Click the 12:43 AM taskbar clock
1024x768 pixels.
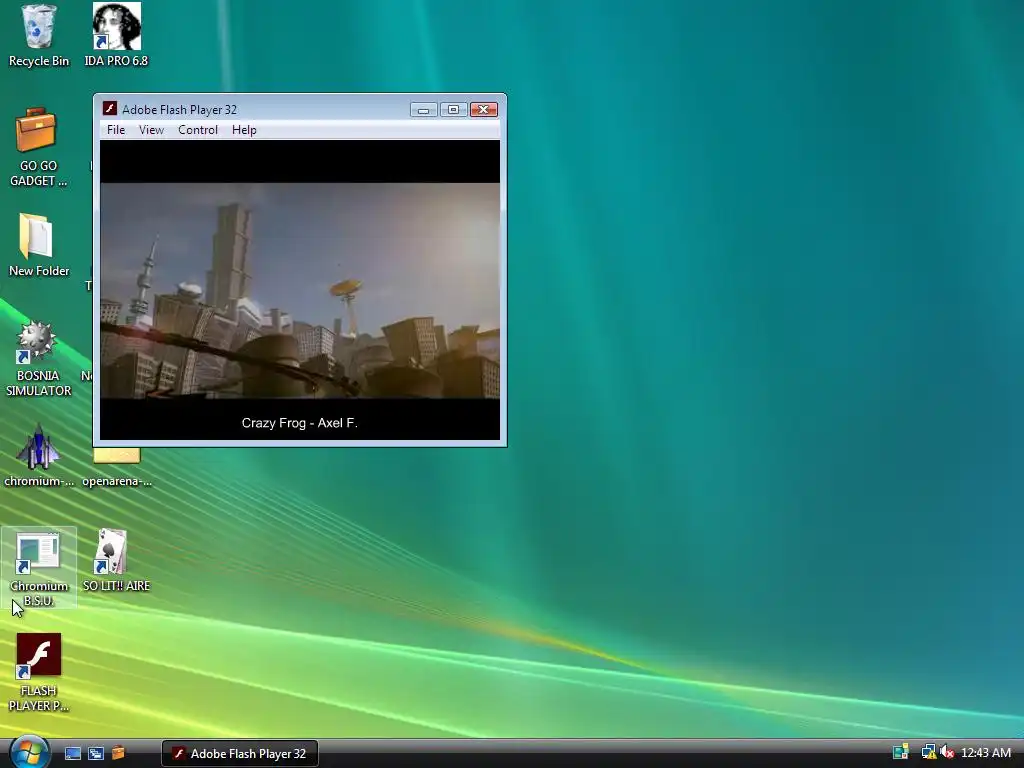(985, 753)
